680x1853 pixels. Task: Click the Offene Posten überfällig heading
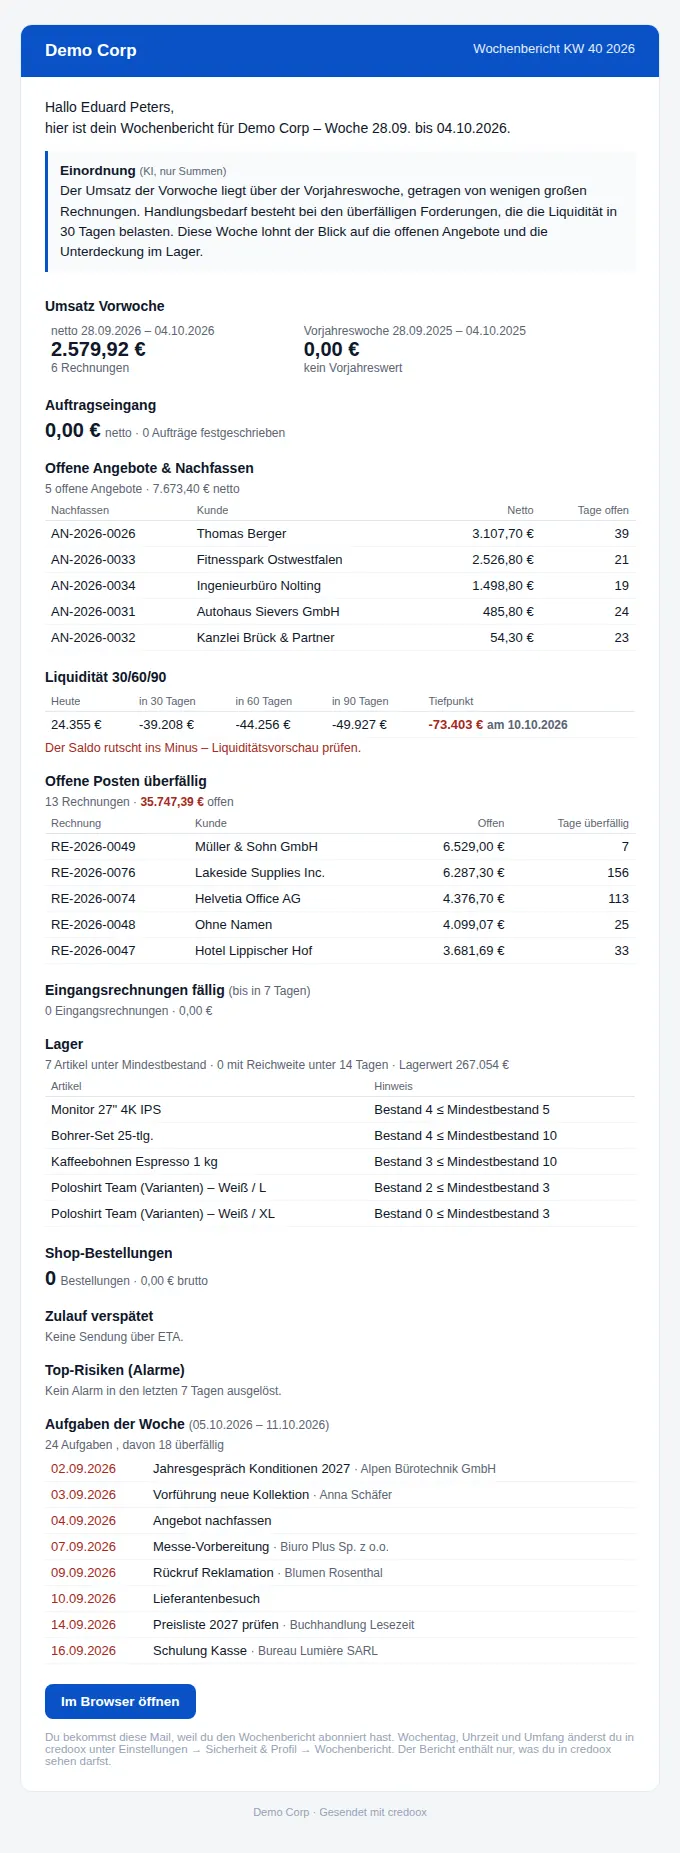[126, 780]
